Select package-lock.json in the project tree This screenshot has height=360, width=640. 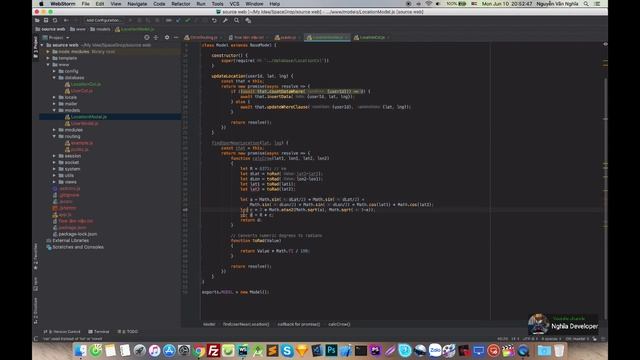[78, 234]
